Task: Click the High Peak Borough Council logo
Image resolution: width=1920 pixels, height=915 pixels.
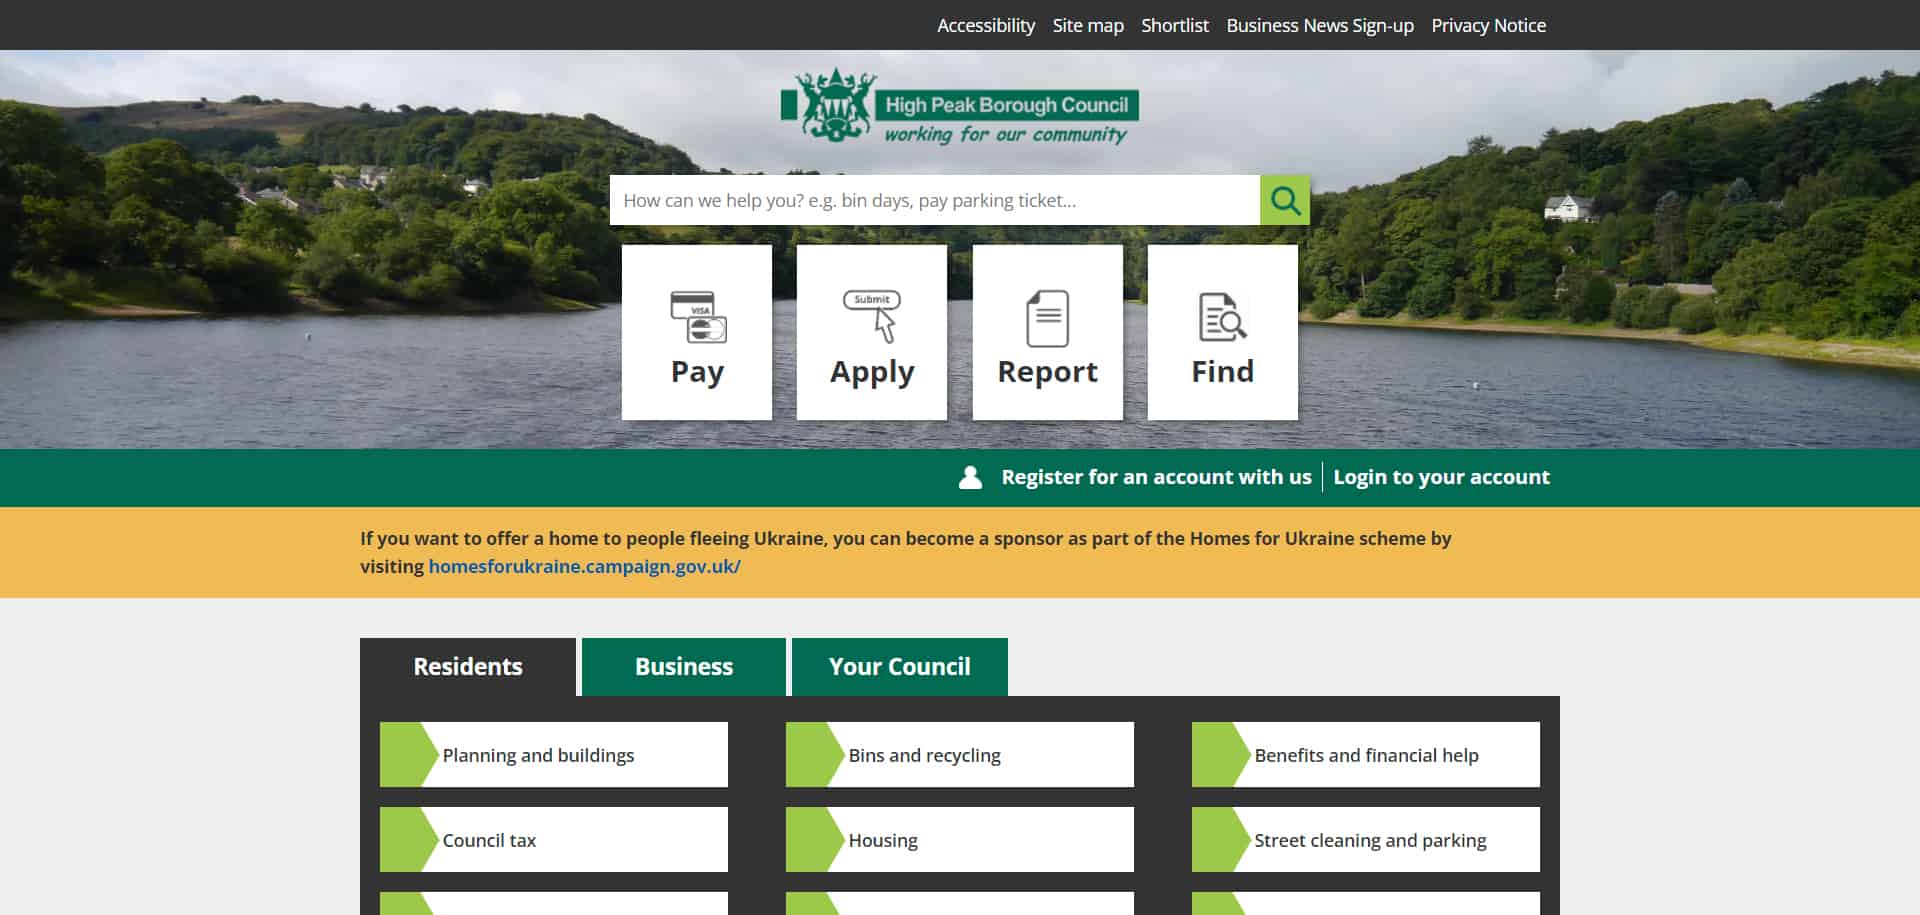Action: (x=959, y=107)
